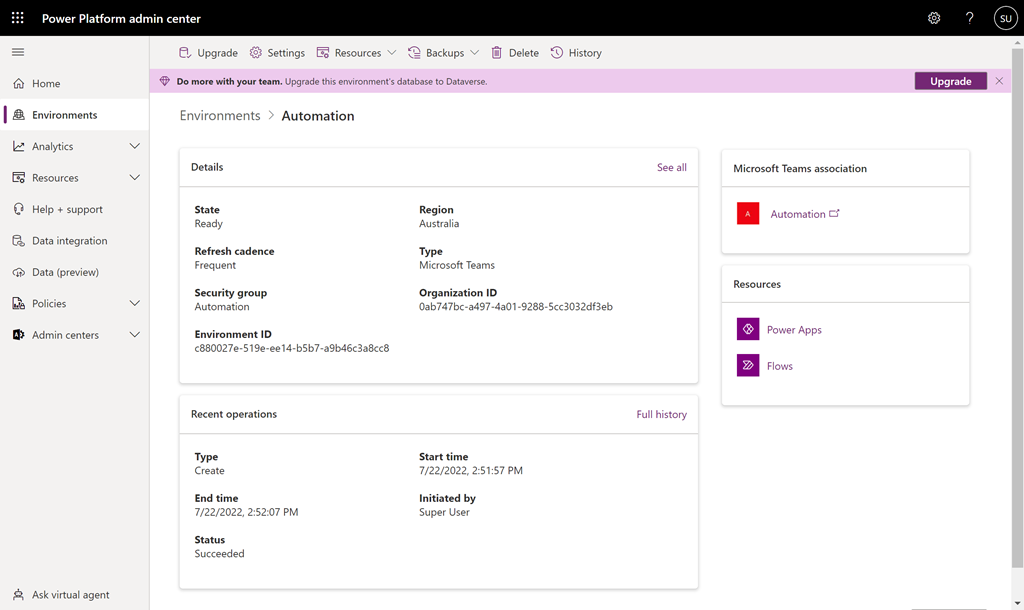Expand the Analytics navigation section
This screenshot has height=610, width=1024.
click(x=135, y=146)
